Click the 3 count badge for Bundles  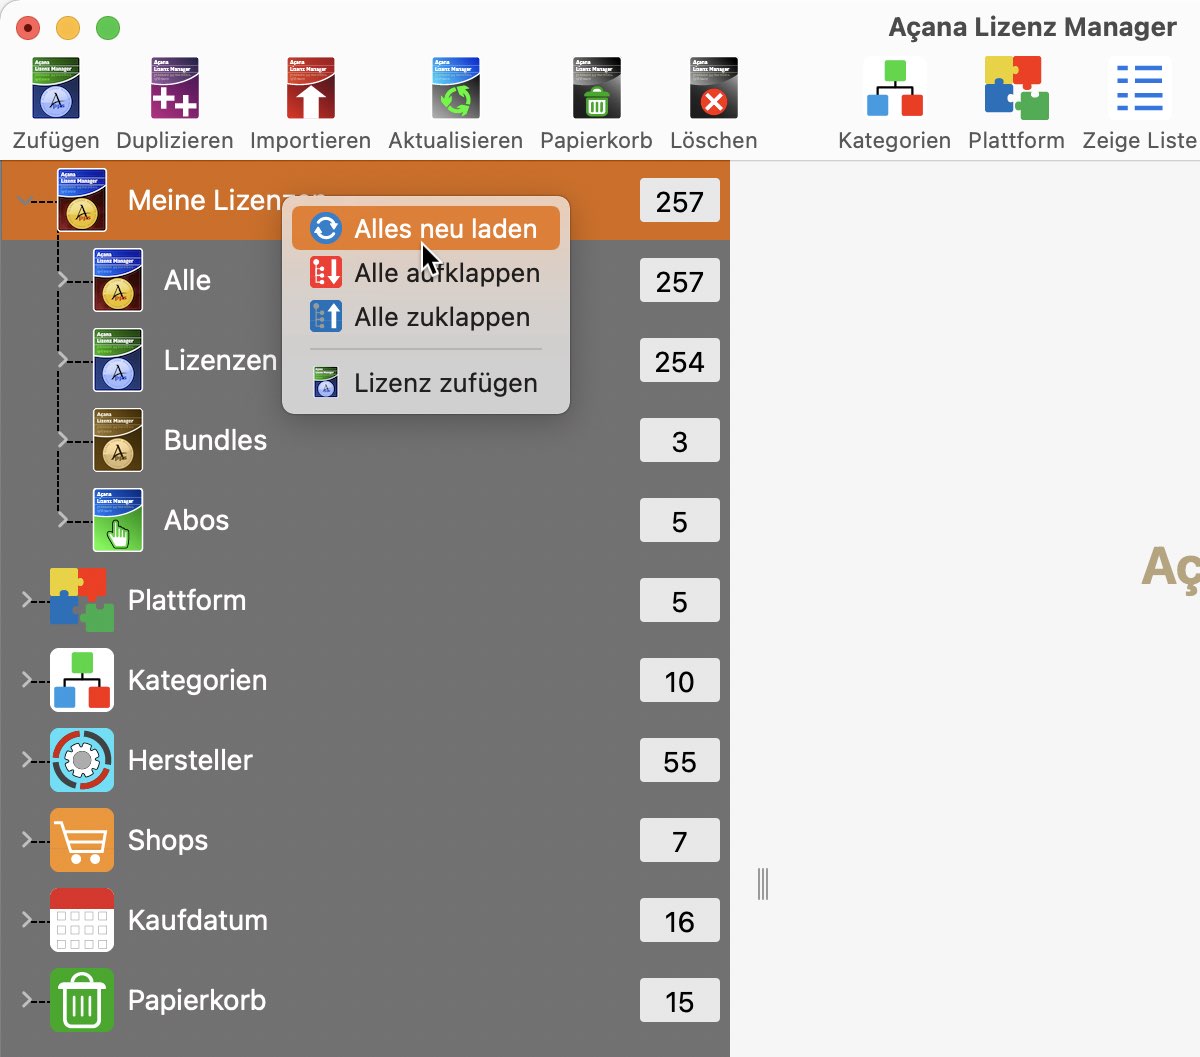[x=680, y=441]
